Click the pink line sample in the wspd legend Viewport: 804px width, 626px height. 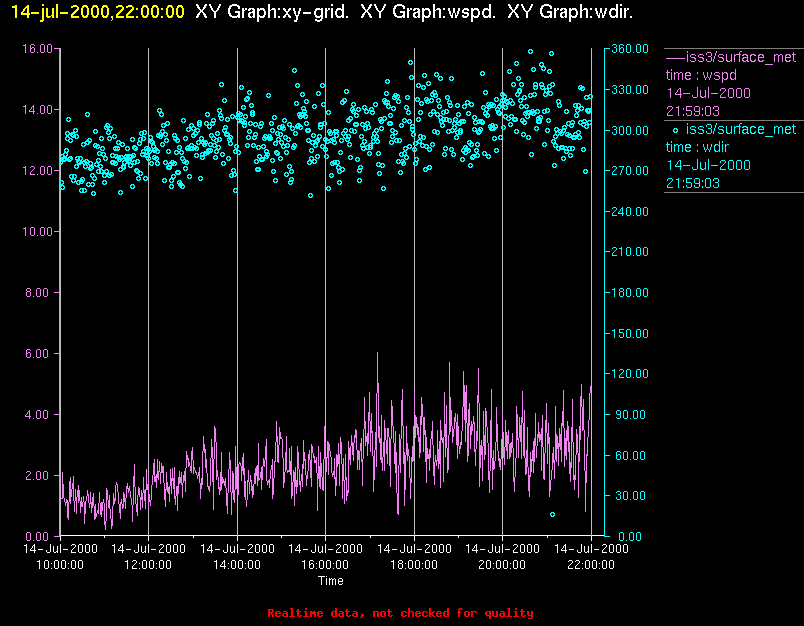[675, 57]
